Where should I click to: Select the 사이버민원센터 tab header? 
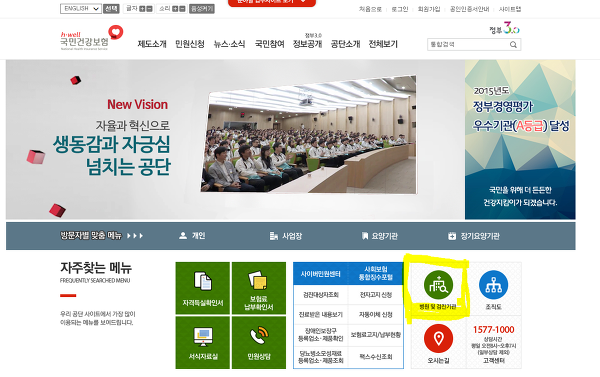point(321,274)
